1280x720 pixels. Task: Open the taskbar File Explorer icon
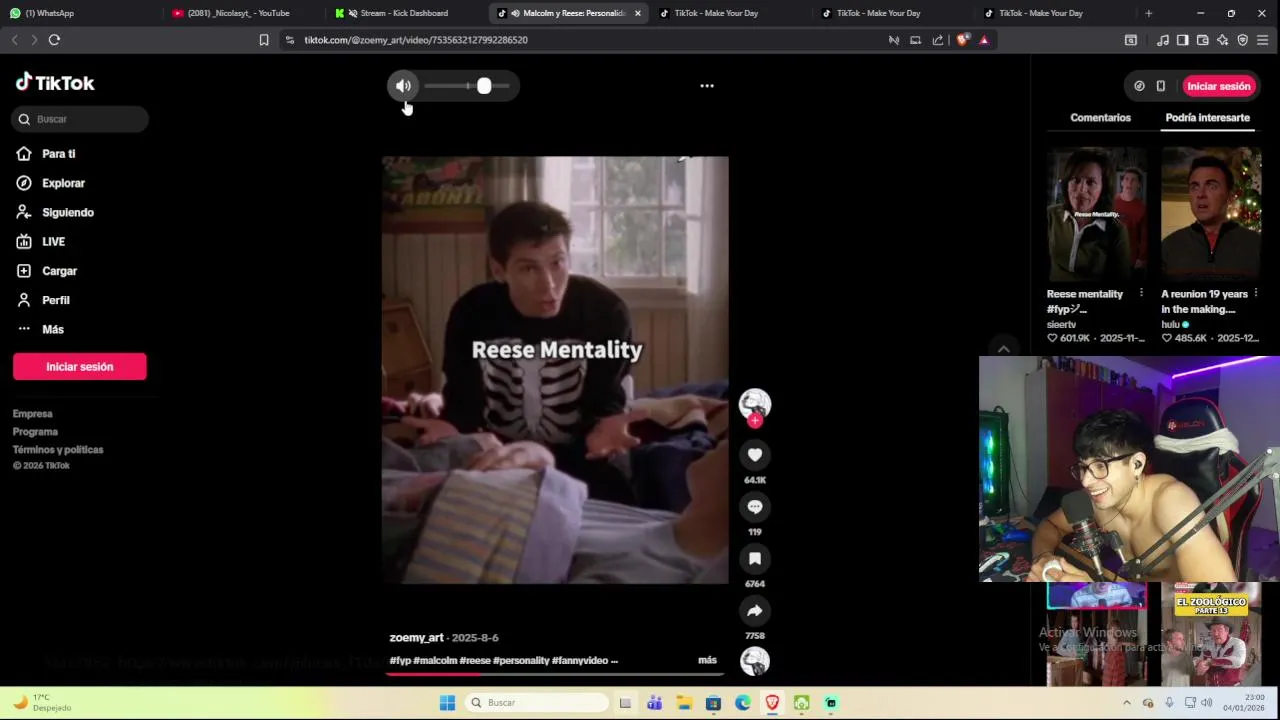[x=683, y=703]
